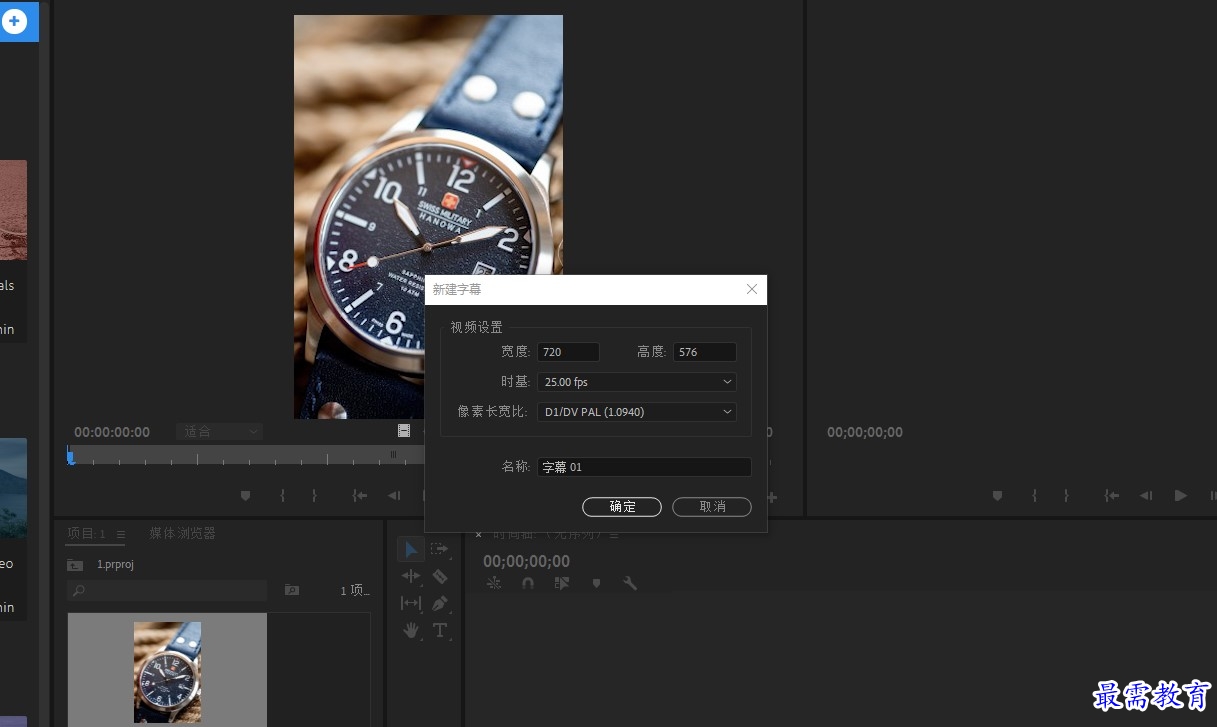Select the Hand tool
The image size is (1217, 727).
[411, 630]
